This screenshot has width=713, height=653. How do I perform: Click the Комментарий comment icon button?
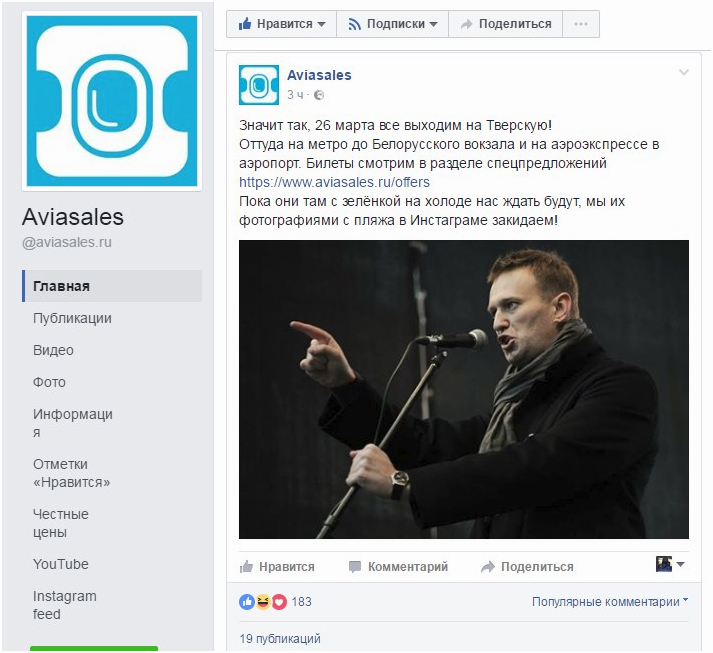pyautogui.click(x=398, y=567)
